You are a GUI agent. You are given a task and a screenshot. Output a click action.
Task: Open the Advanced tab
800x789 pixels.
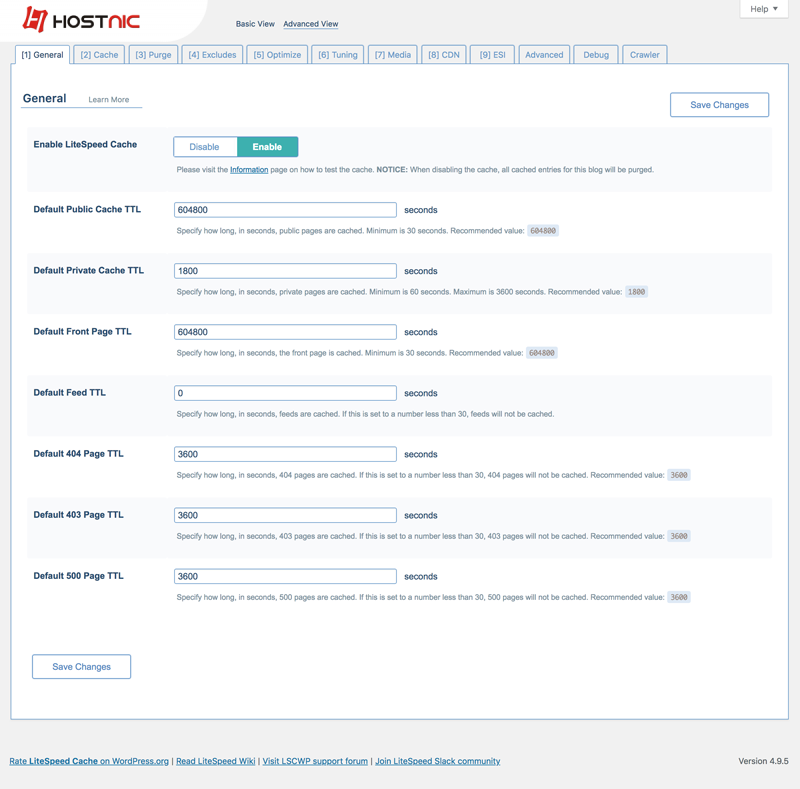(544, 55)
